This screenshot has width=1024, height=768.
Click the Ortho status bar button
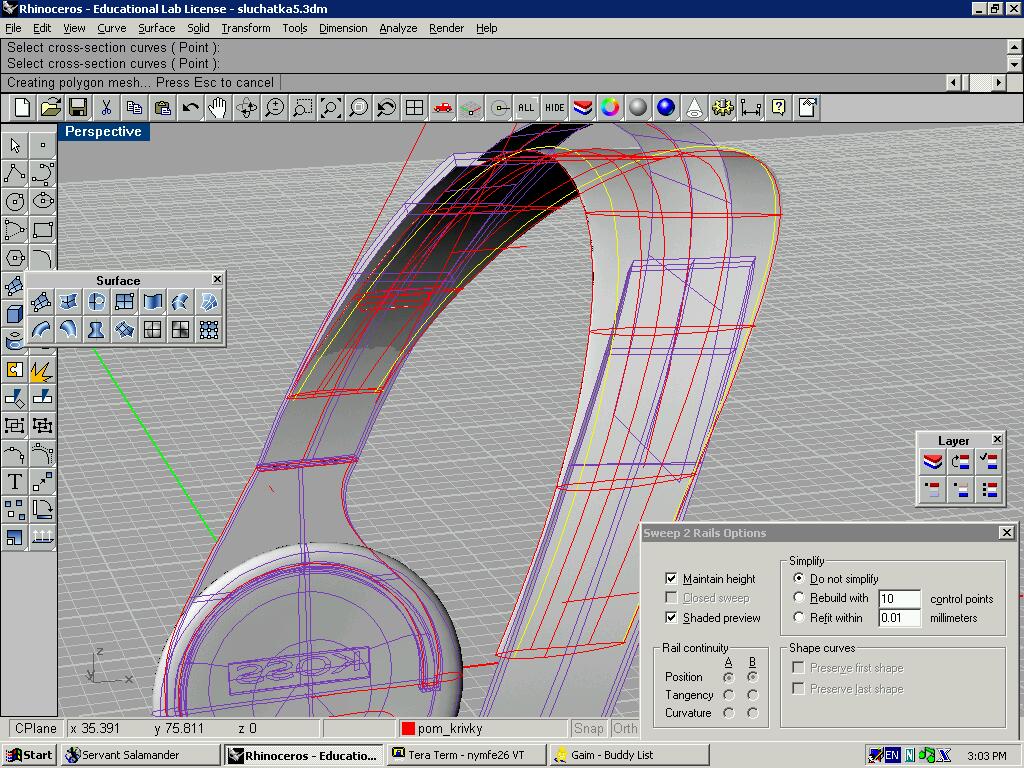[625, 728]
